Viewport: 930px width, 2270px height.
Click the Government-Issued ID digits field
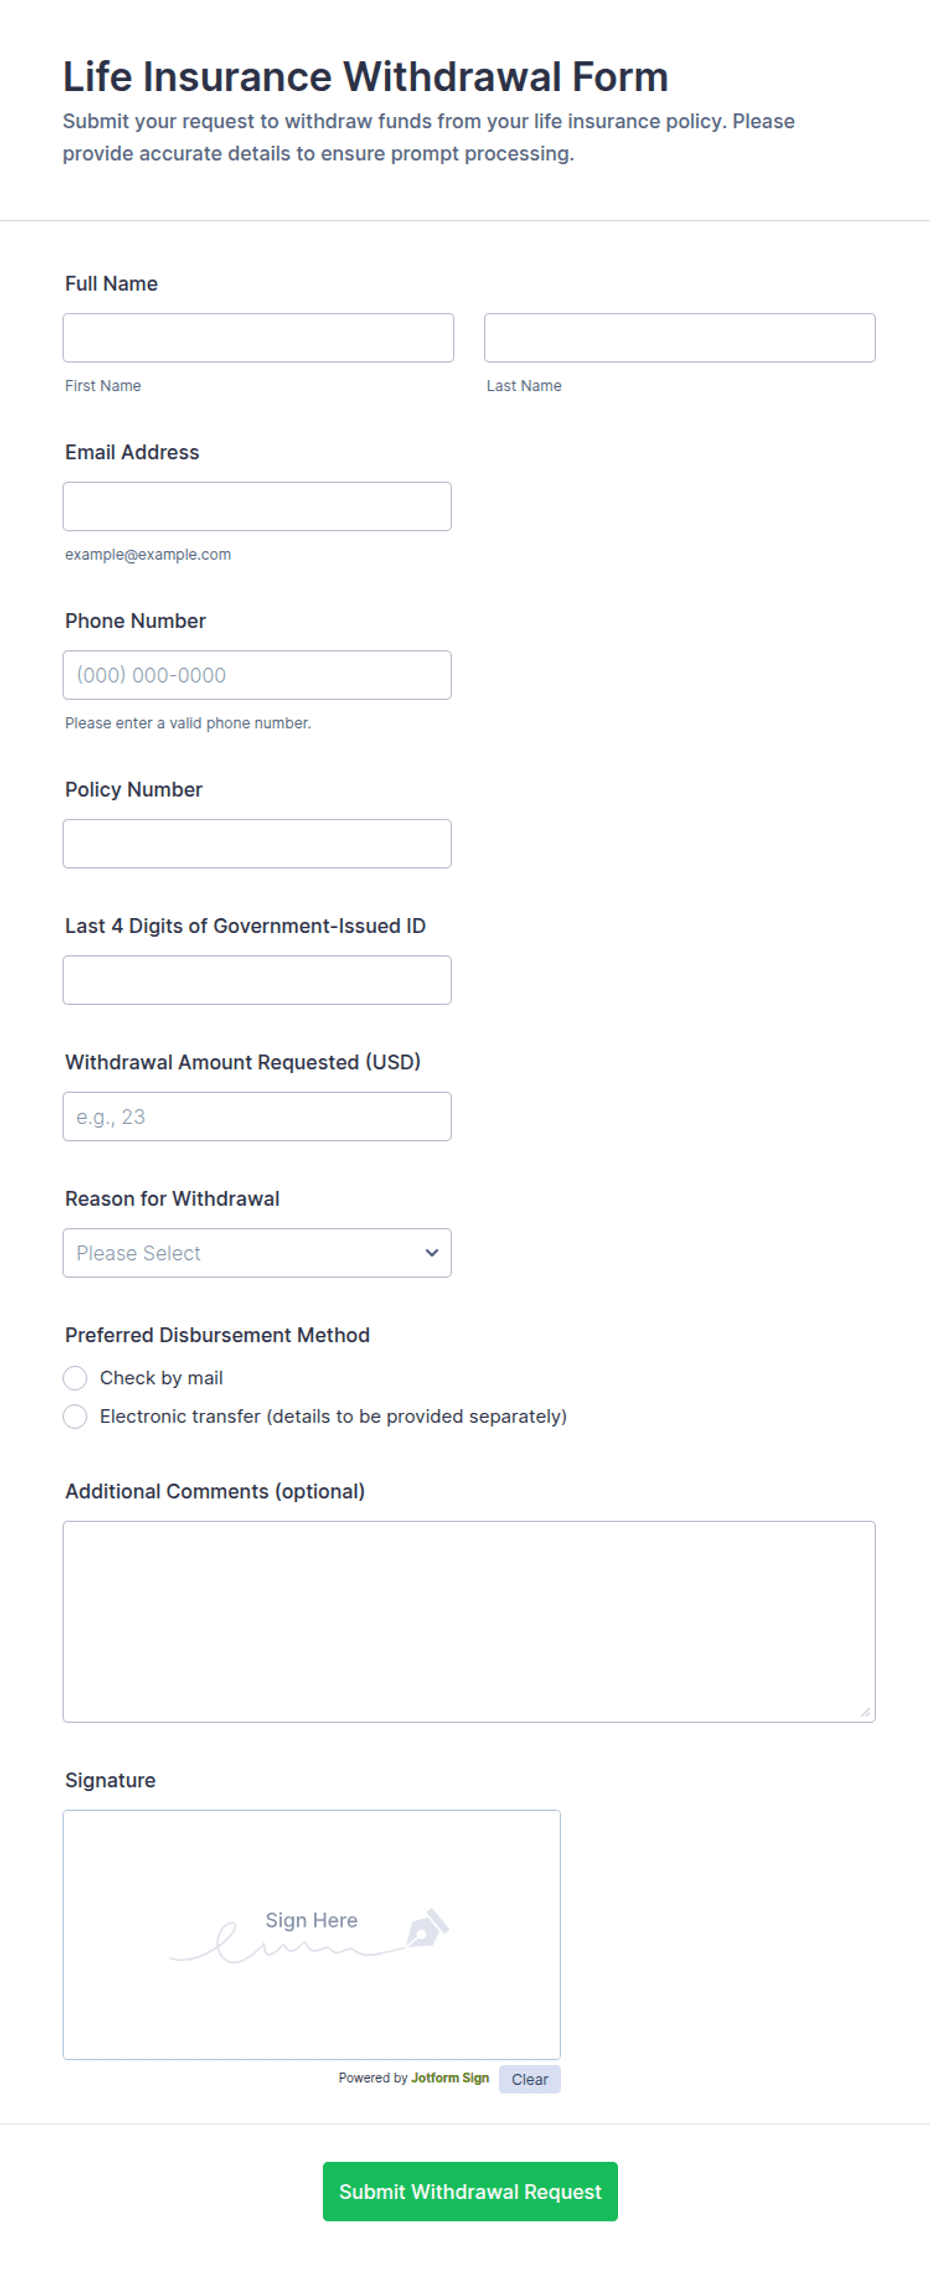[257, 980]
